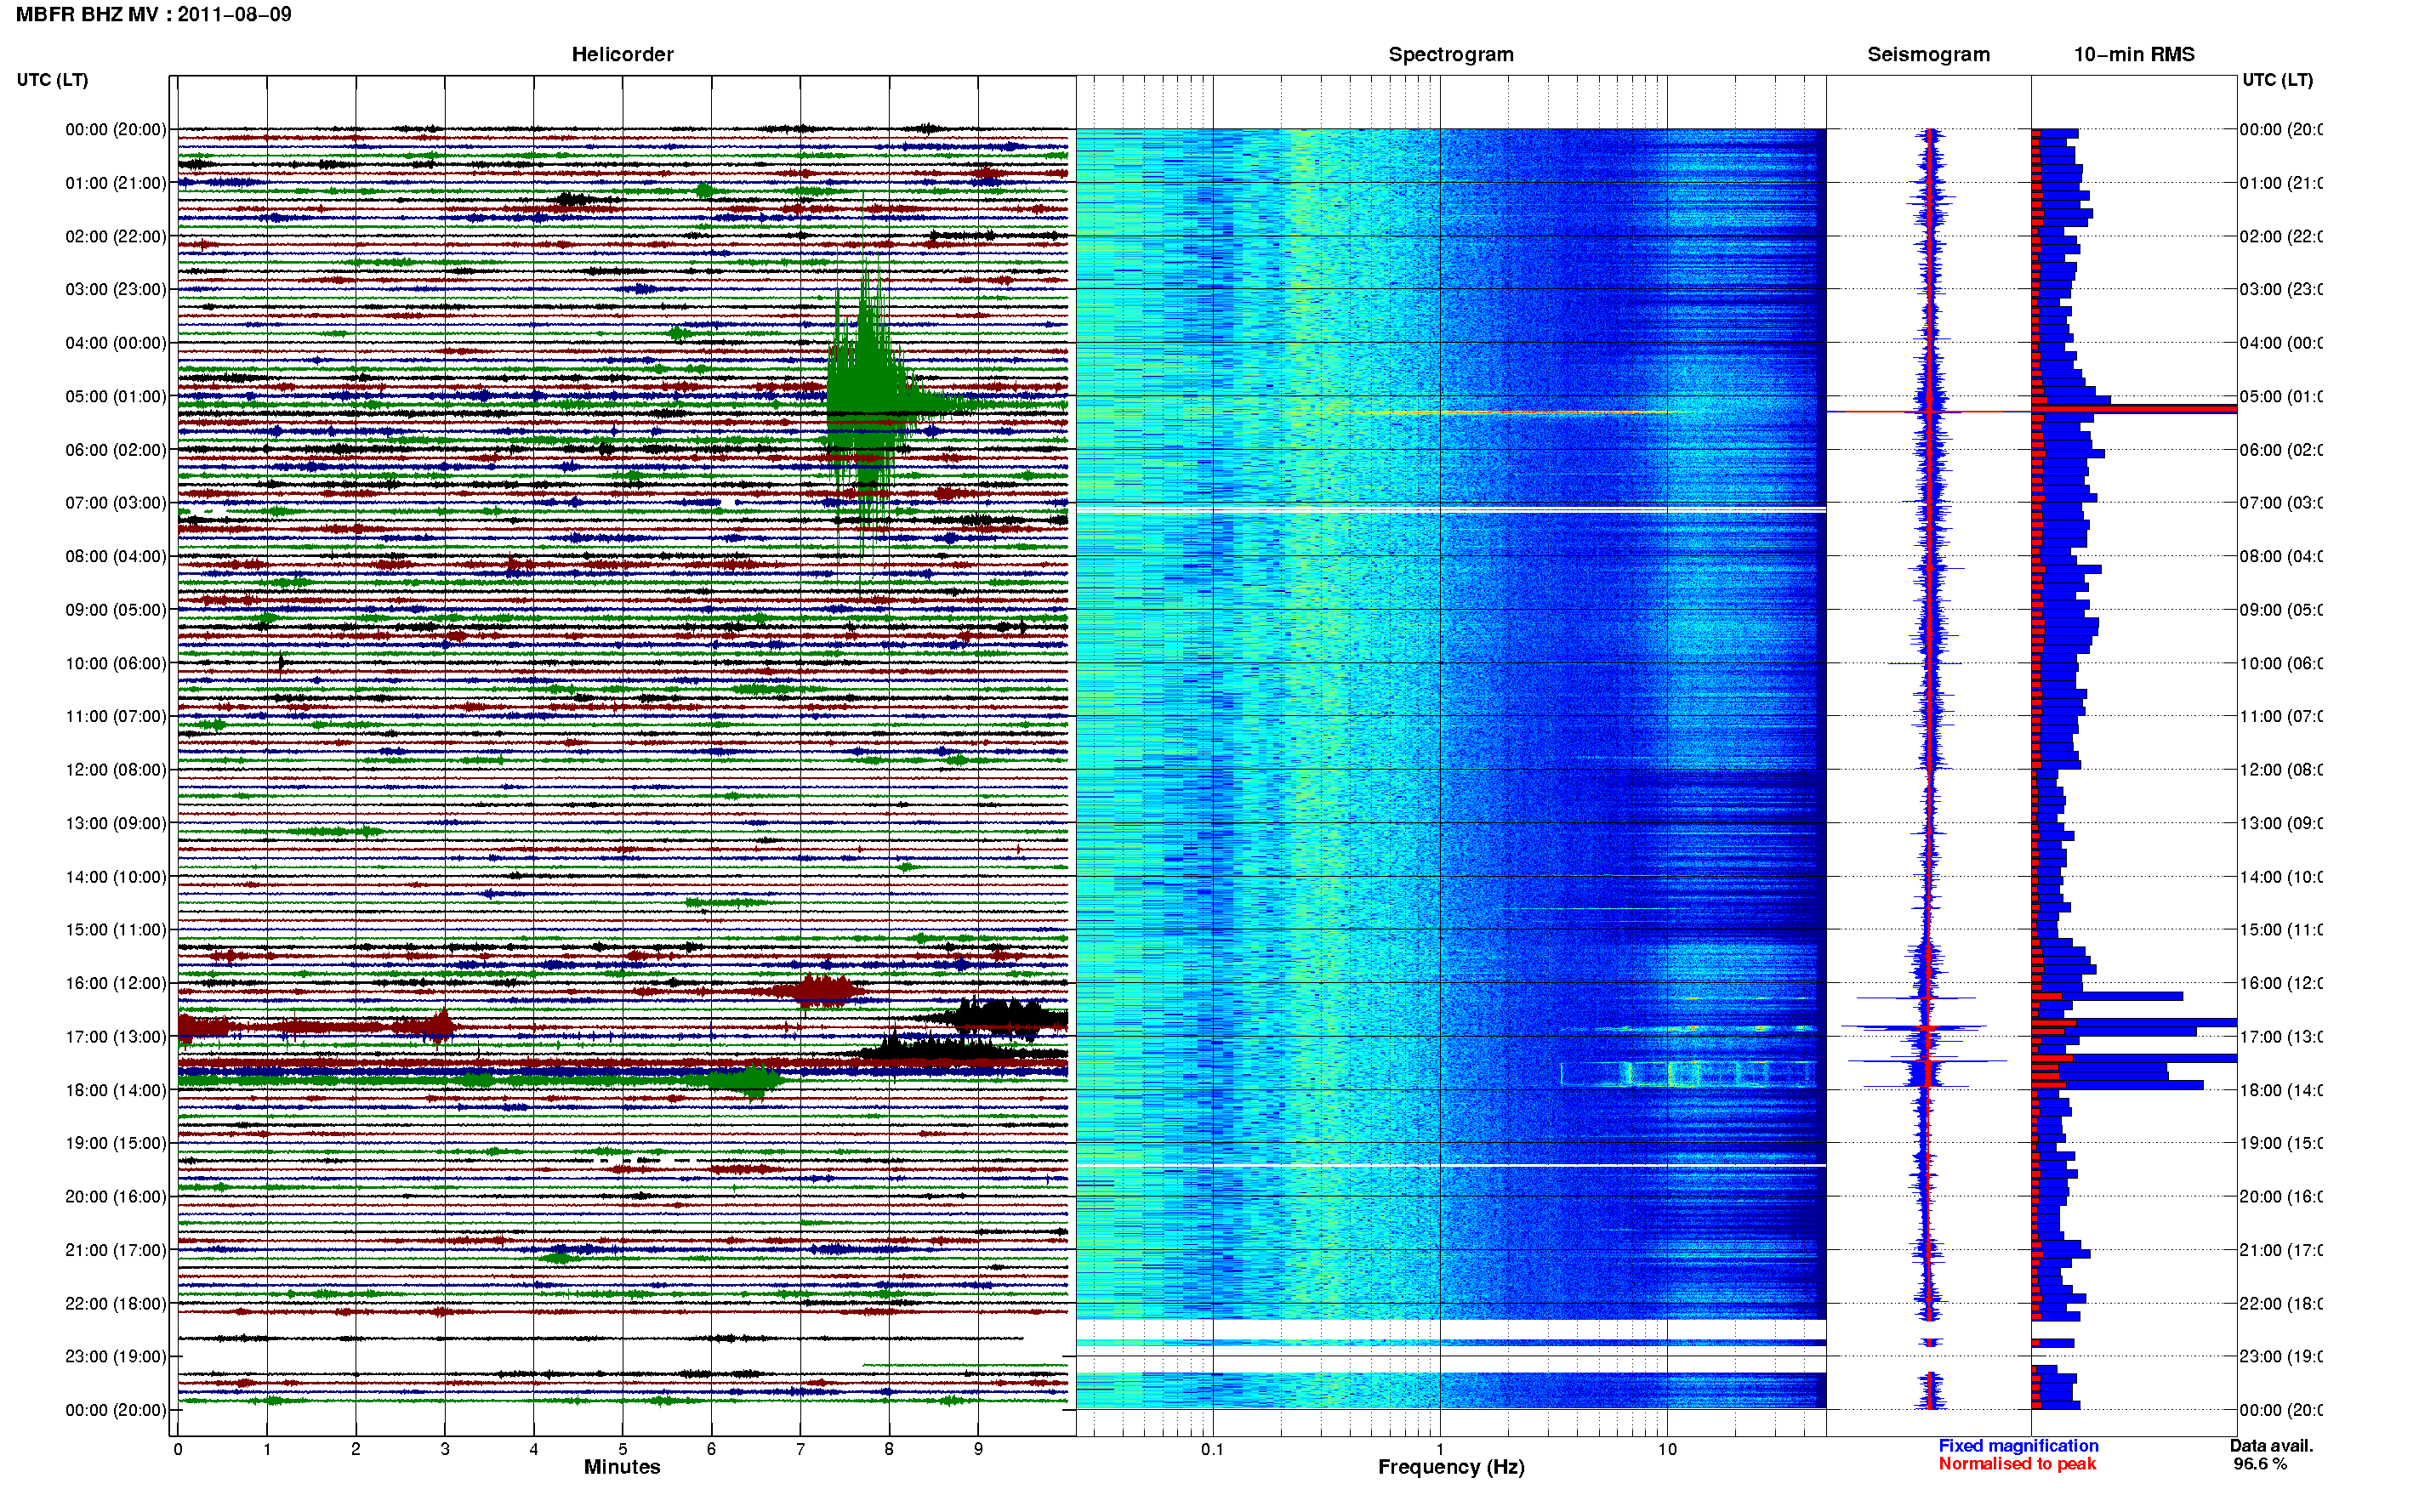Select the 'Spectrogram' panel heading
The width and height of the screenshot is (2419, 1512).
click(1451, 54)
